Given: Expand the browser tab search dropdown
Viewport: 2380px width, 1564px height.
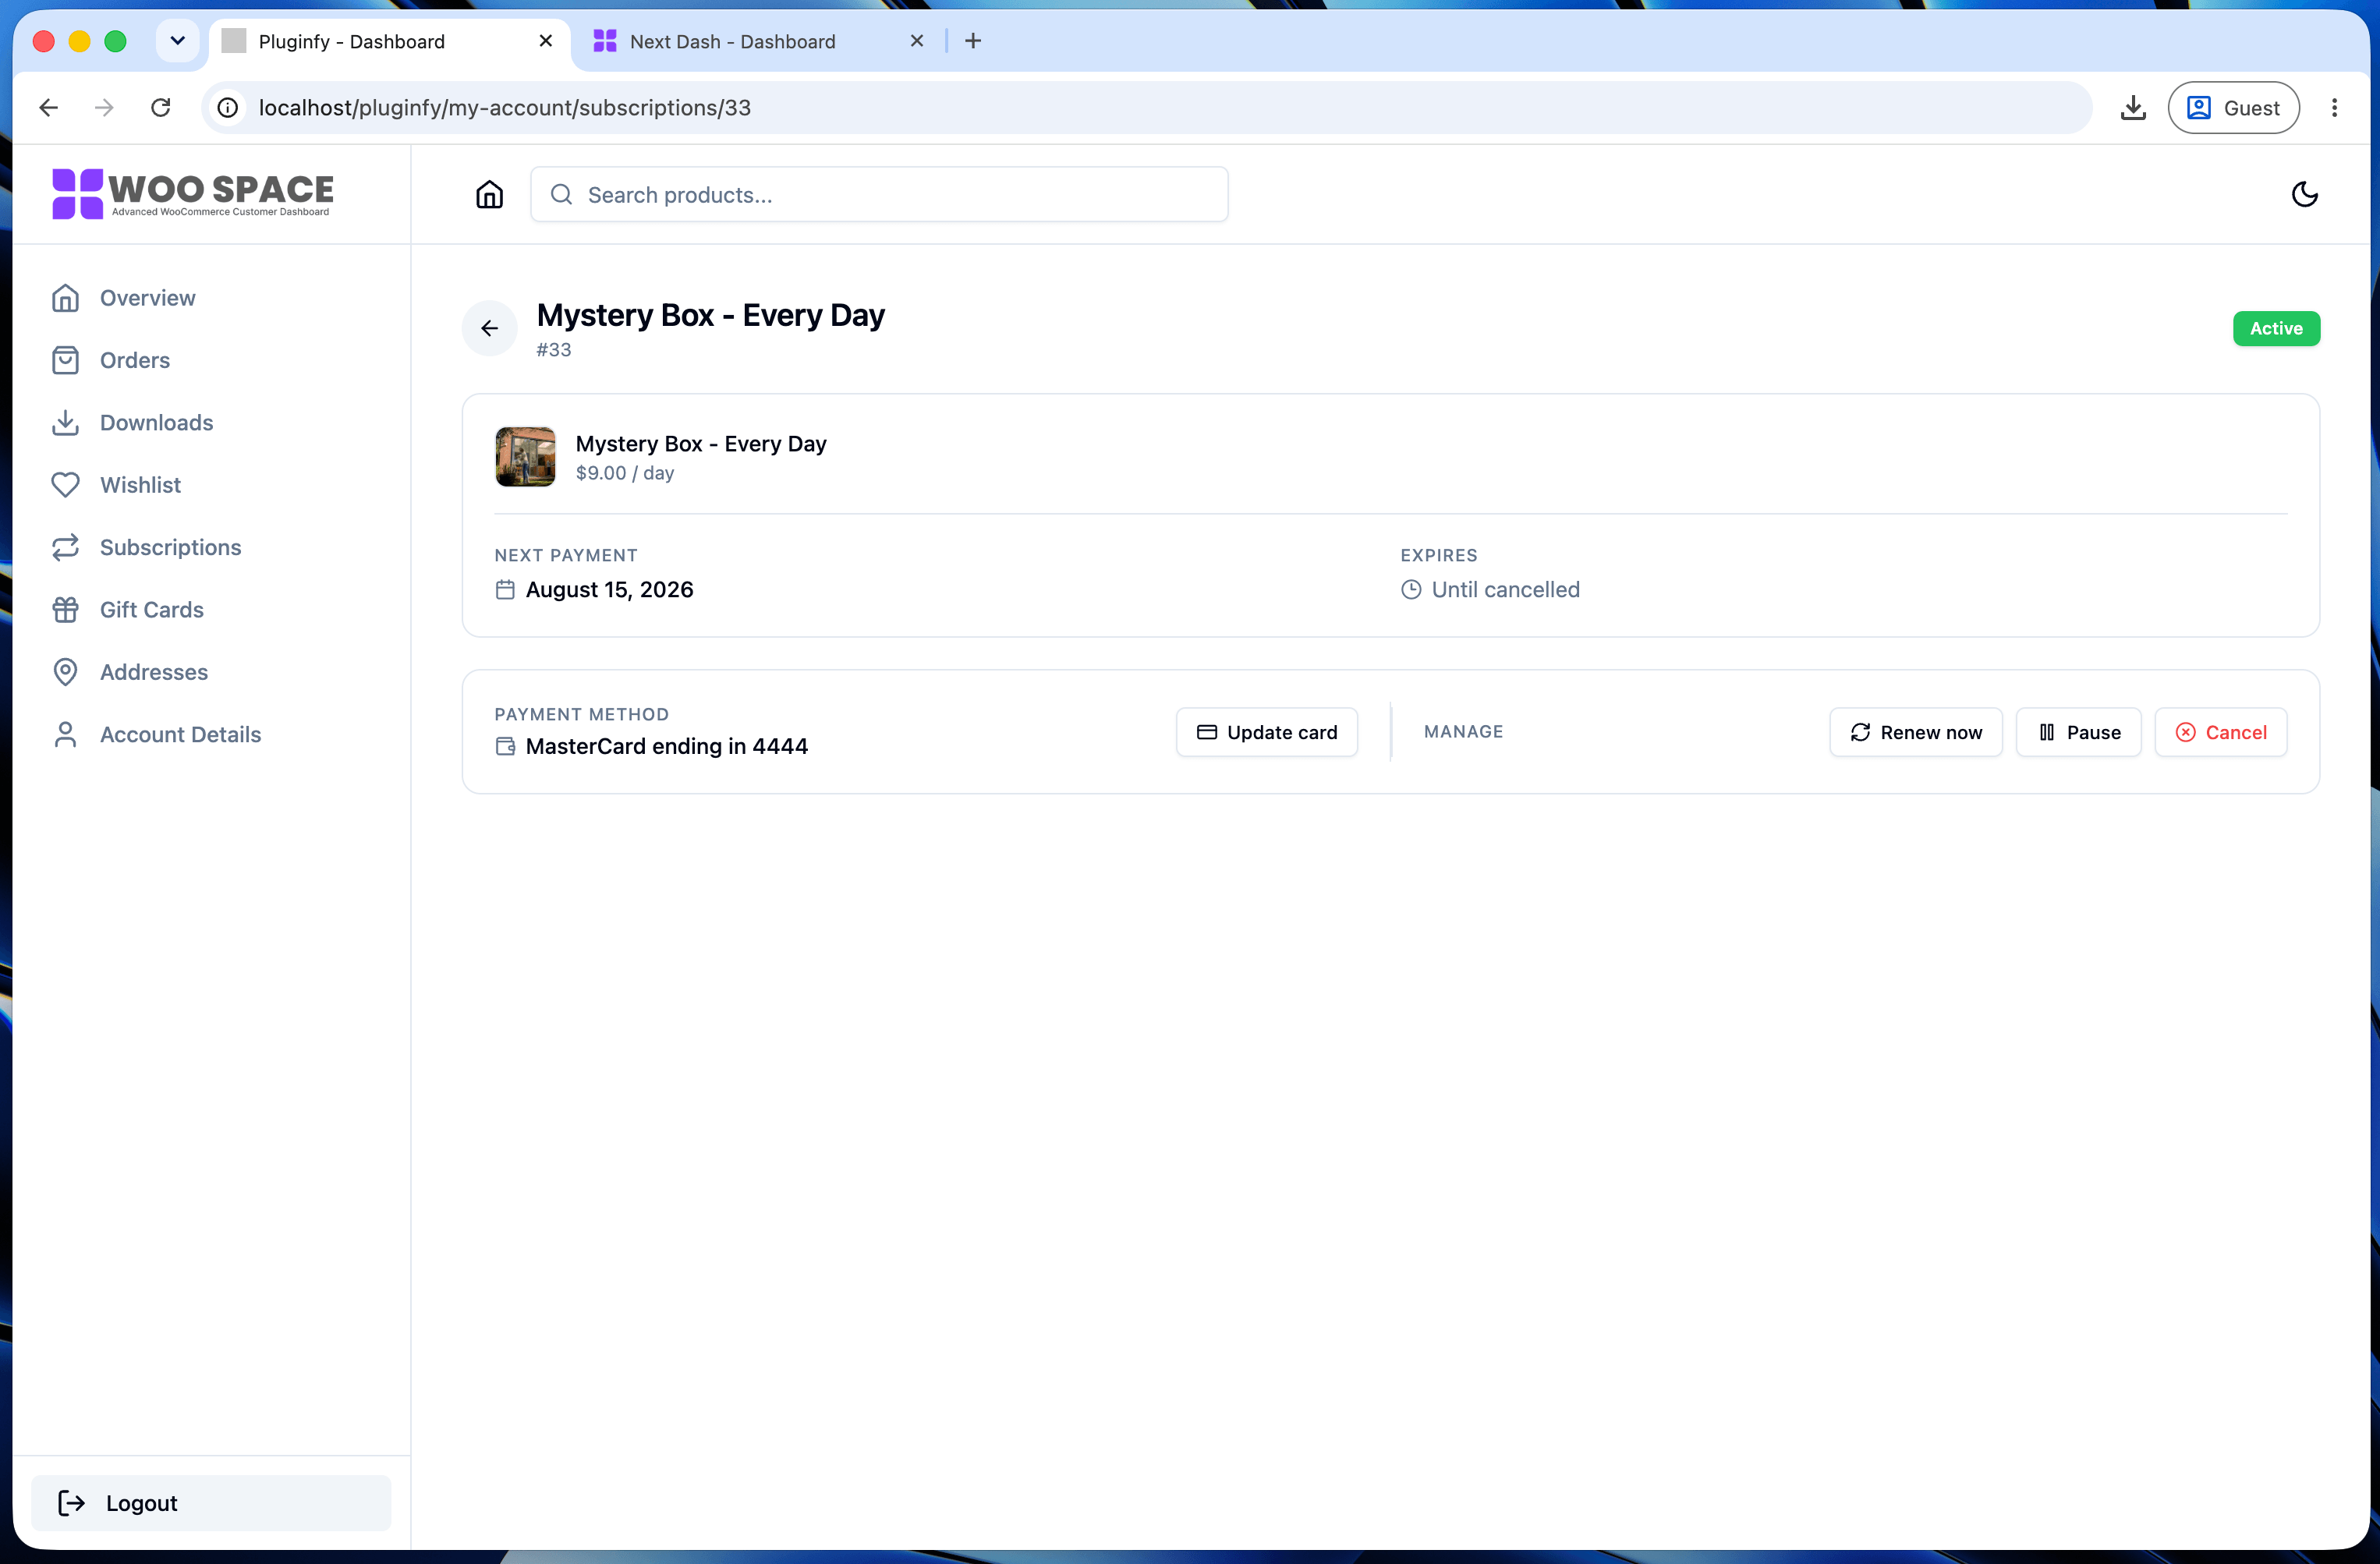Looking at the screenshot, I should [x=177, y=41].
